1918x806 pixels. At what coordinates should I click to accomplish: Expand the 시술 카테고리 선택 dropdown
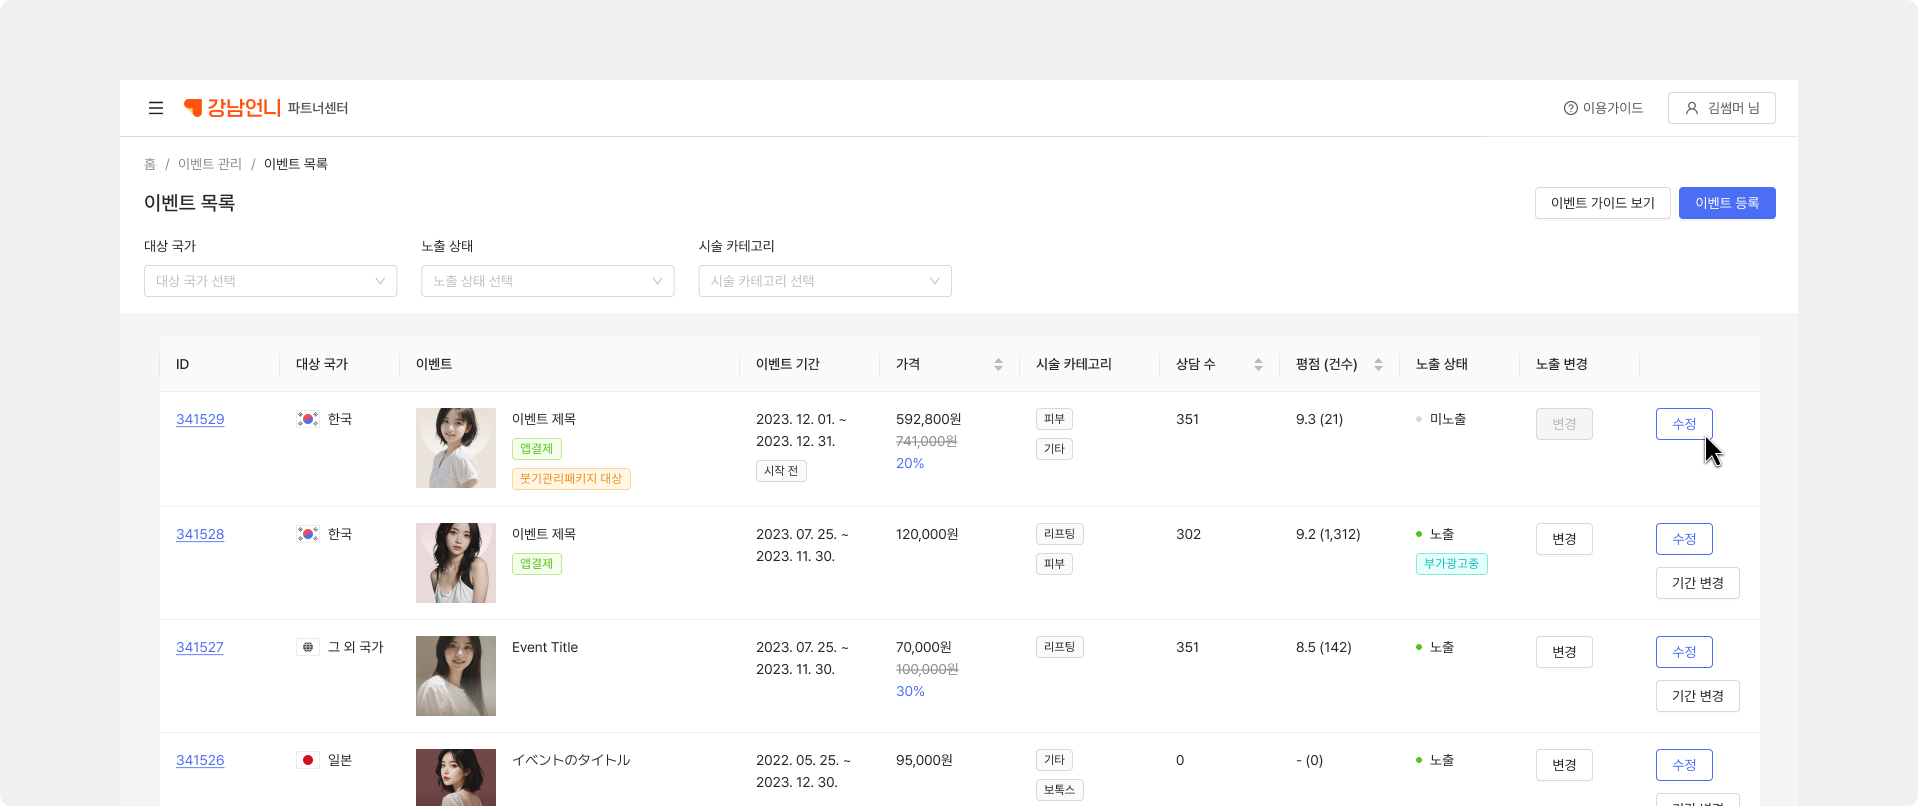click(x=824, y=281)
